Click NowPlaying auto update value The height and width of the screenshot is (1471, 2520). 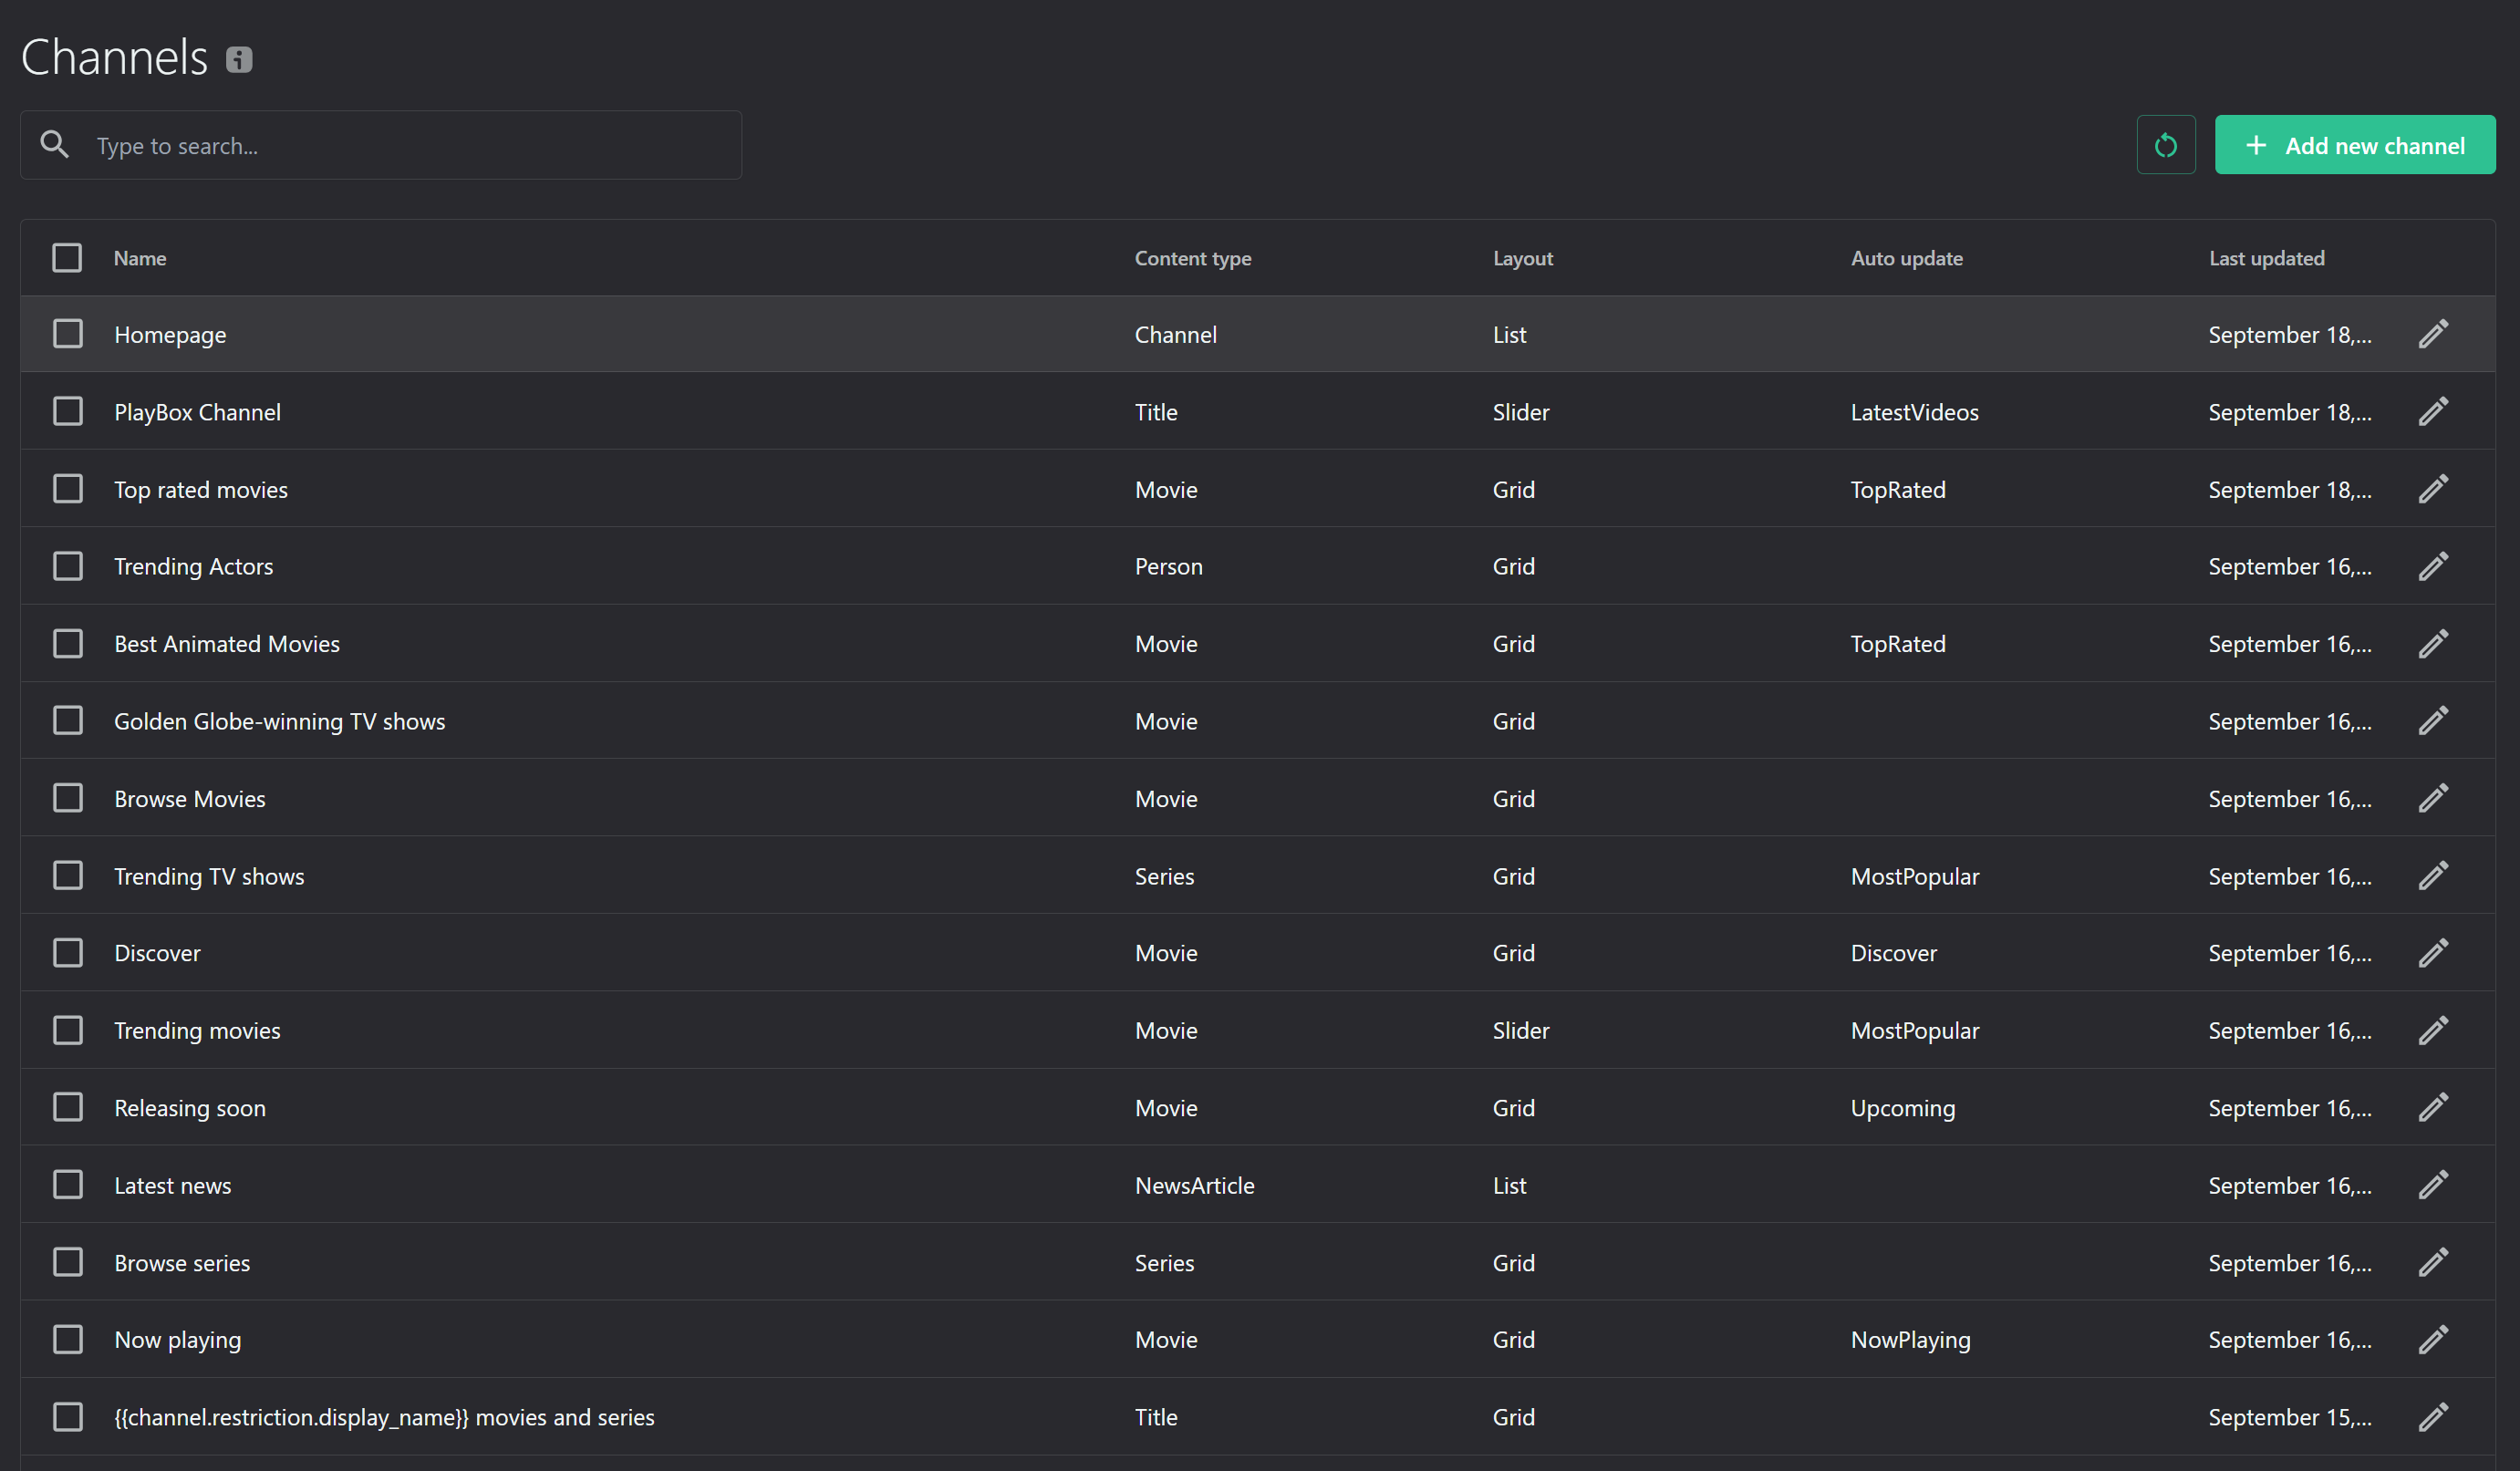[x=1910, y=1340]
